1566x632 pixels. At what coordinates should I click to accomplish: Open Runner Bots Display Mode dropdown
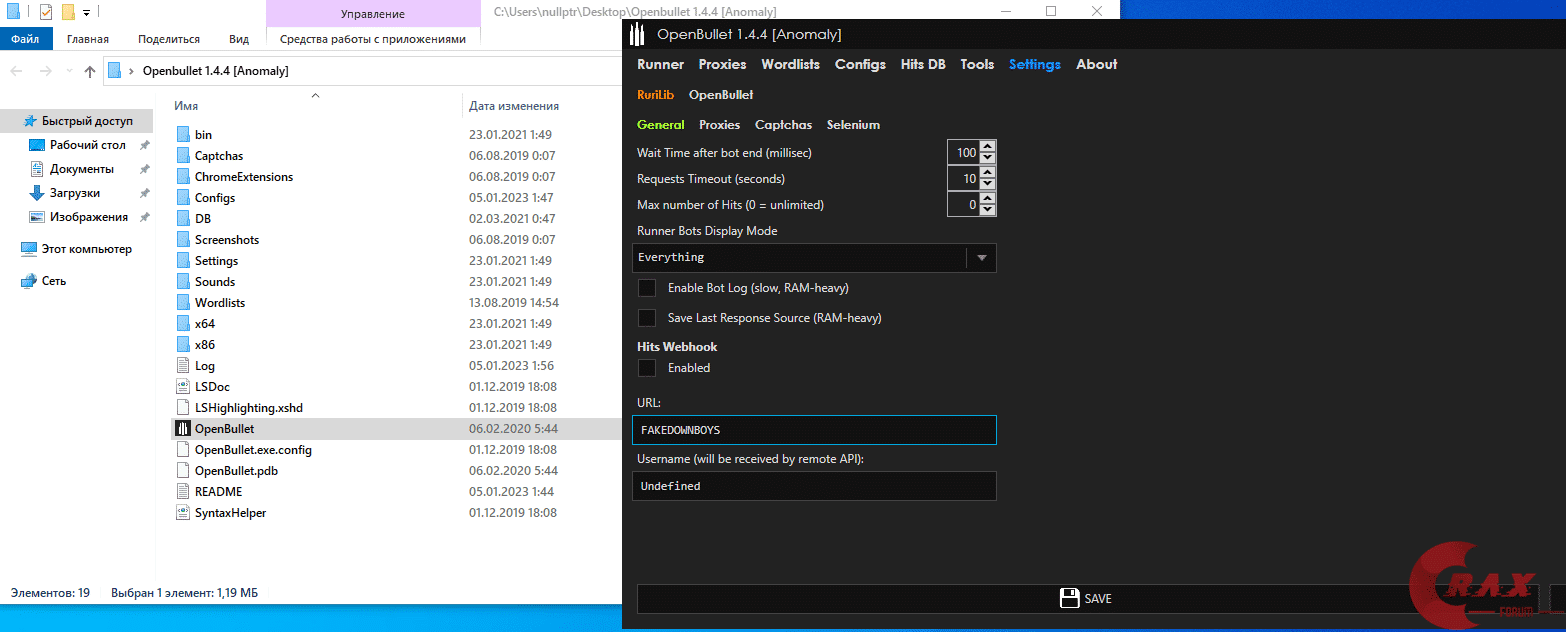(x=816, y=258)
